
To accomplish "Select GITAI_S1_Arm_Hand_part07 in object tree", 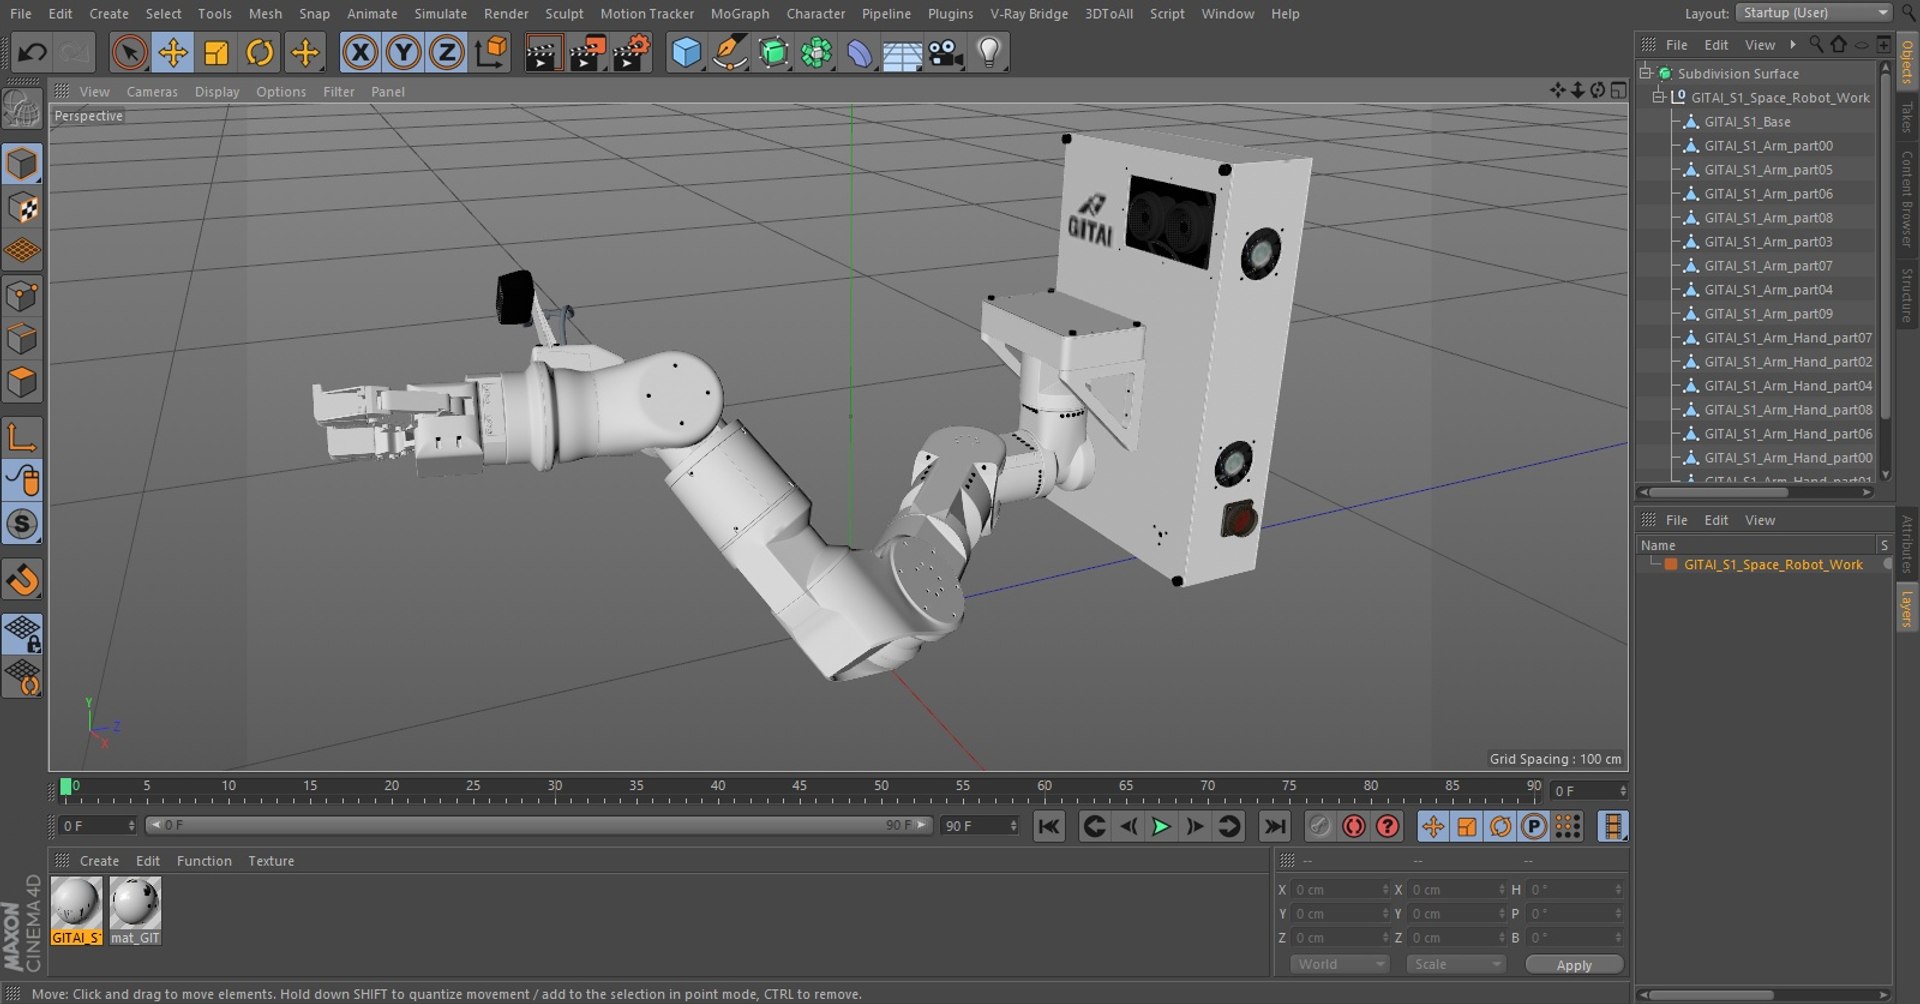I will (1788, 338).
